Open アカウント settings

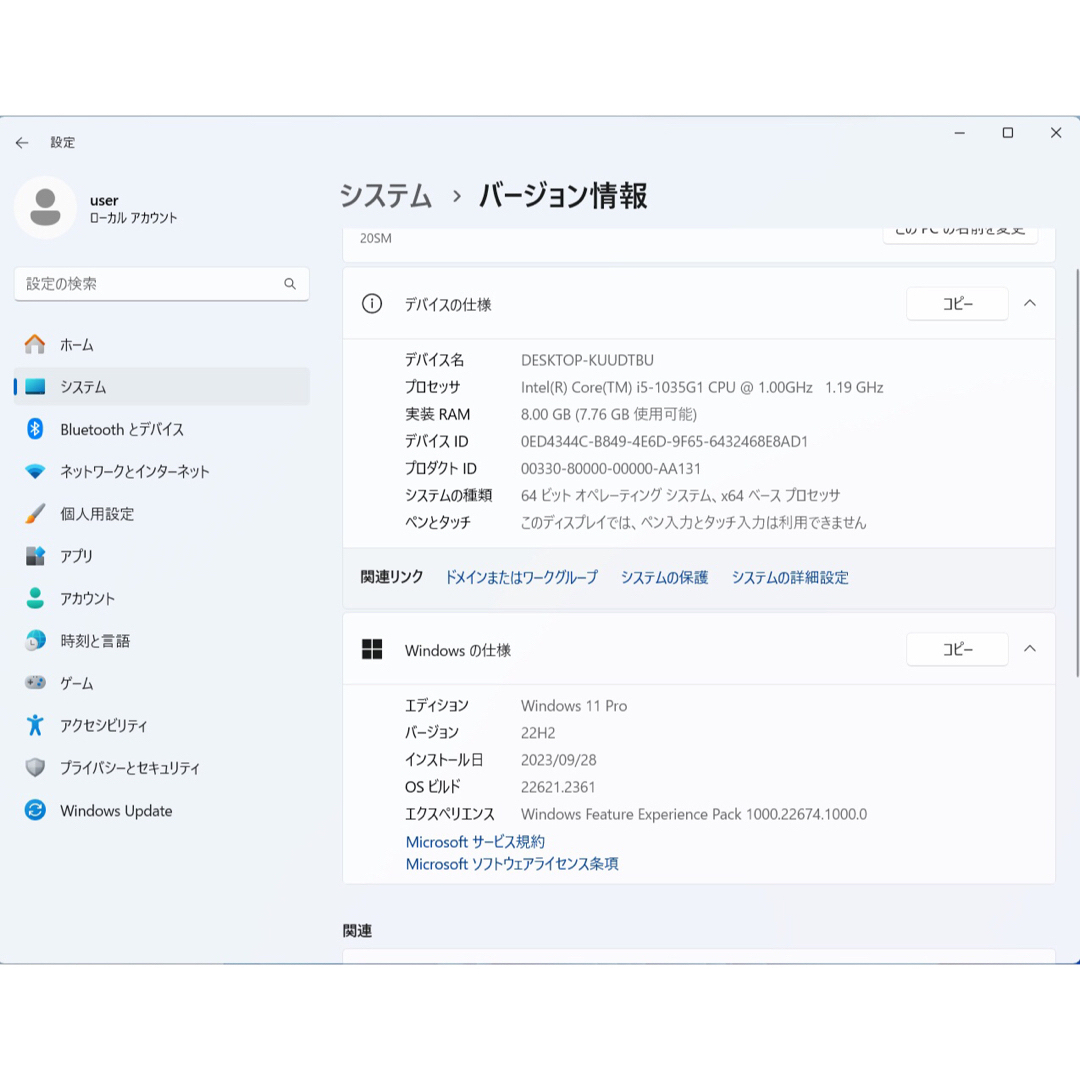pos(161,598)
